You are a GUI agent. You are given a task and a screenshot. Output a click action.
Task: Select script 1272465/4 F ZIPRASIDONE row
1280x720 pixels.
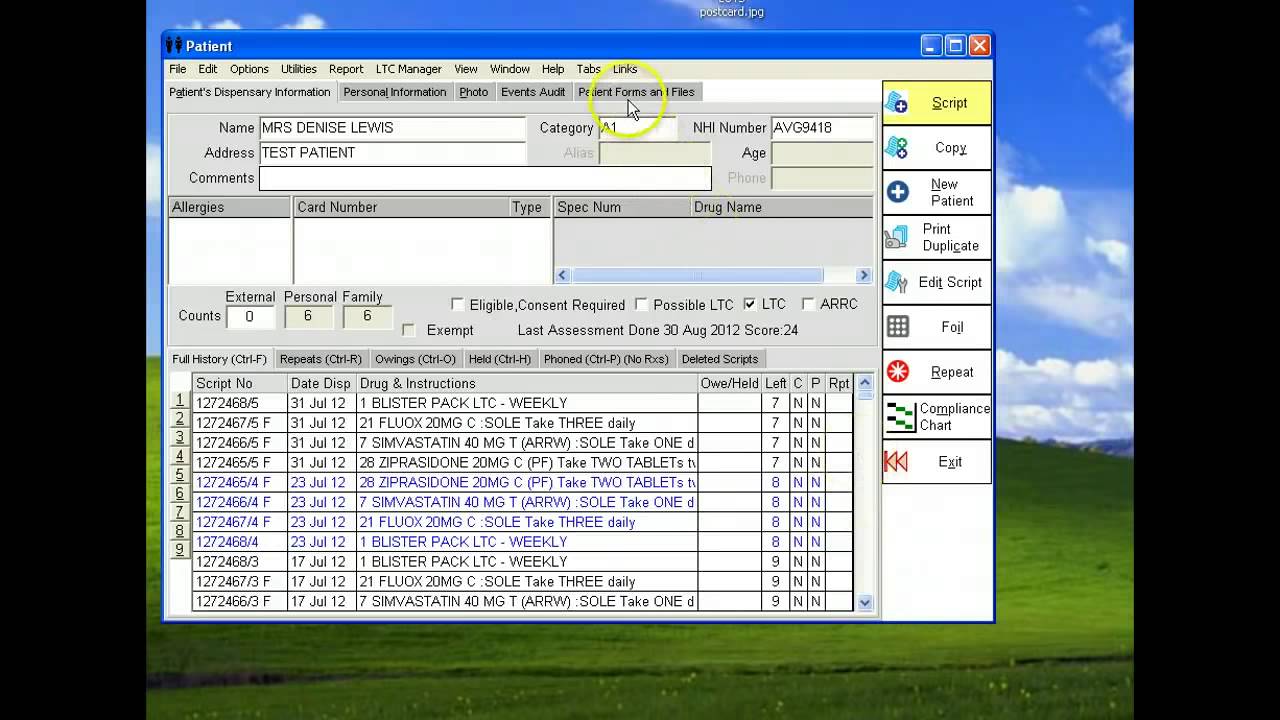(x=522, y=482)
